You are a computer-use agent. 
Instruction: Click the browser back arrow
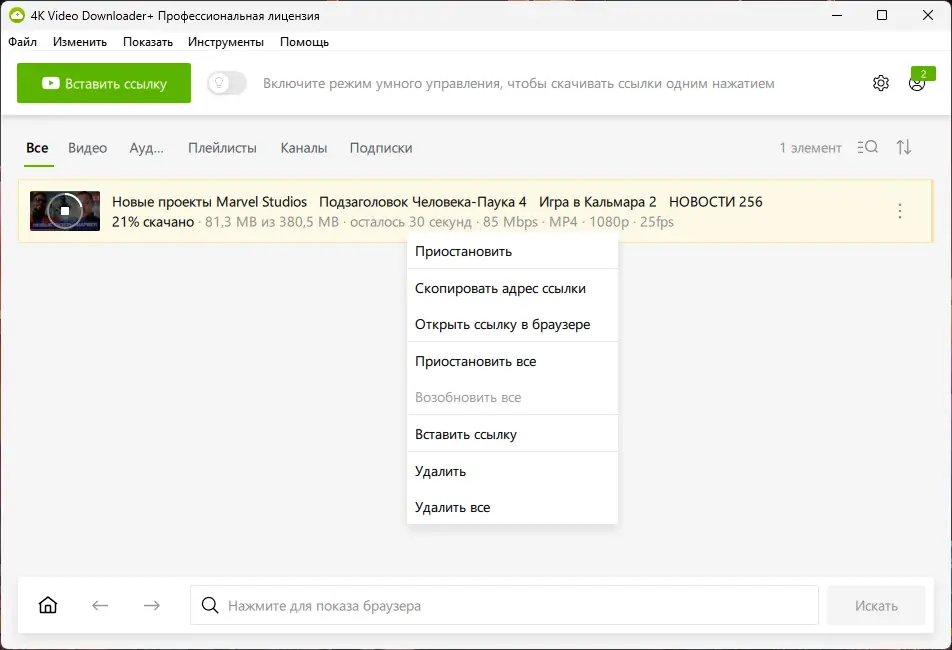(x=100, y=605)
